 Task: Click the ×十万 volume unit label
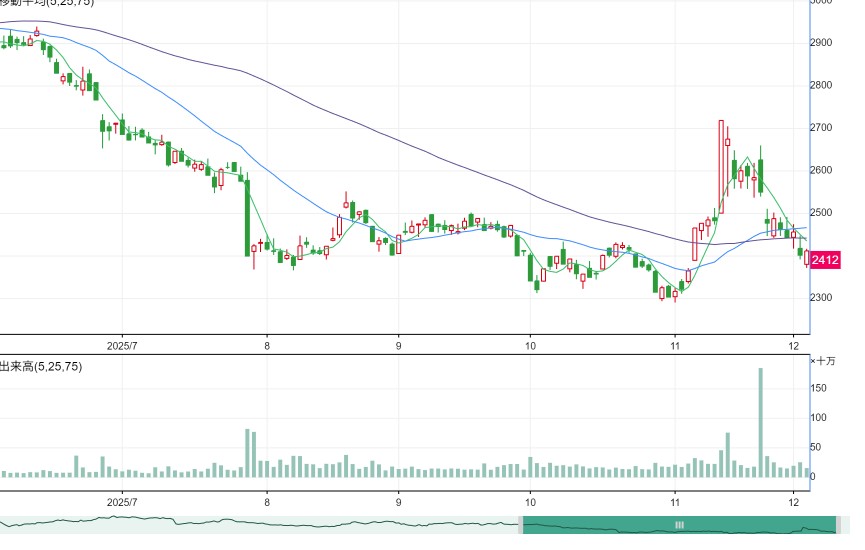[x=823, y=361]
